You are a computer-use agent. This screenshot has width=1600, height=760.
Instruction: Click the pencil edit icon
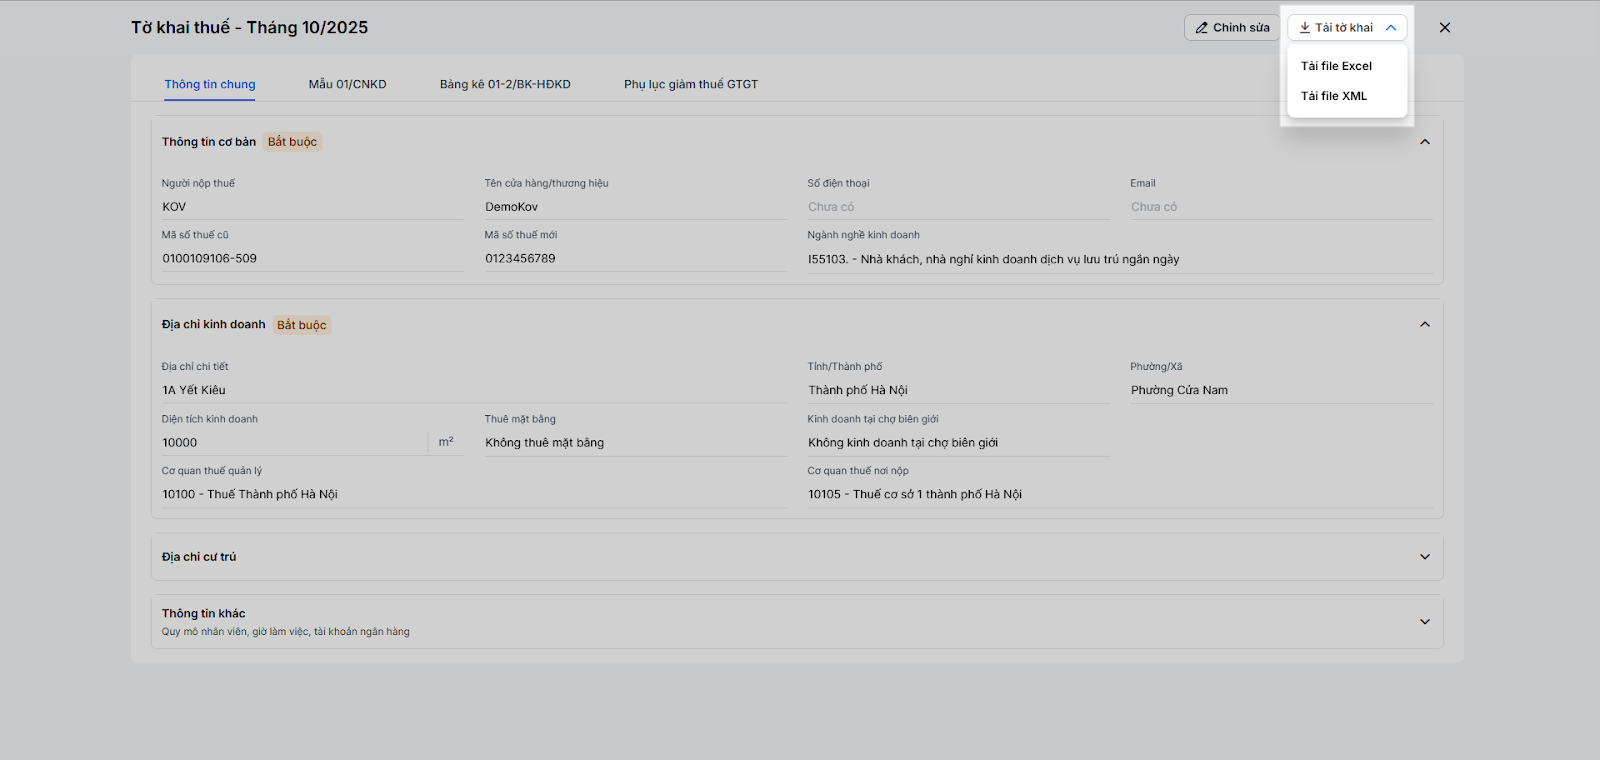[1201, 28]
